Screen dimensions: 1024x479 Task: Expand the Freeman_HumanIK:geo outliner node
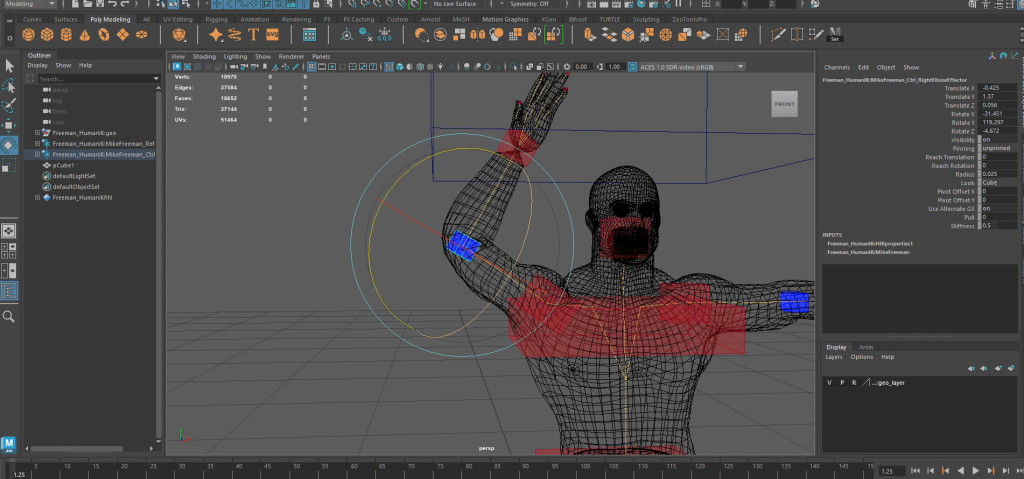pyautogui.click(x=38, y=132)
